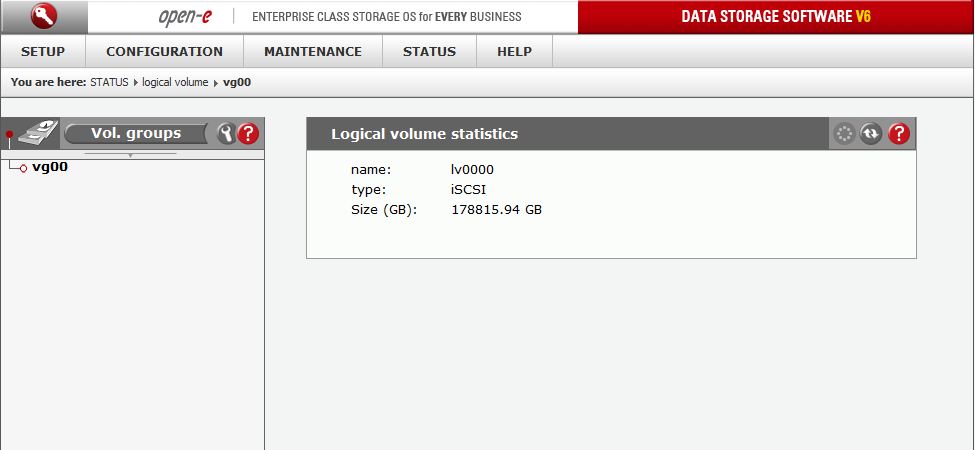Open the CONFIGURATION menu
The image size is (975, 450).
coord(164,52)
